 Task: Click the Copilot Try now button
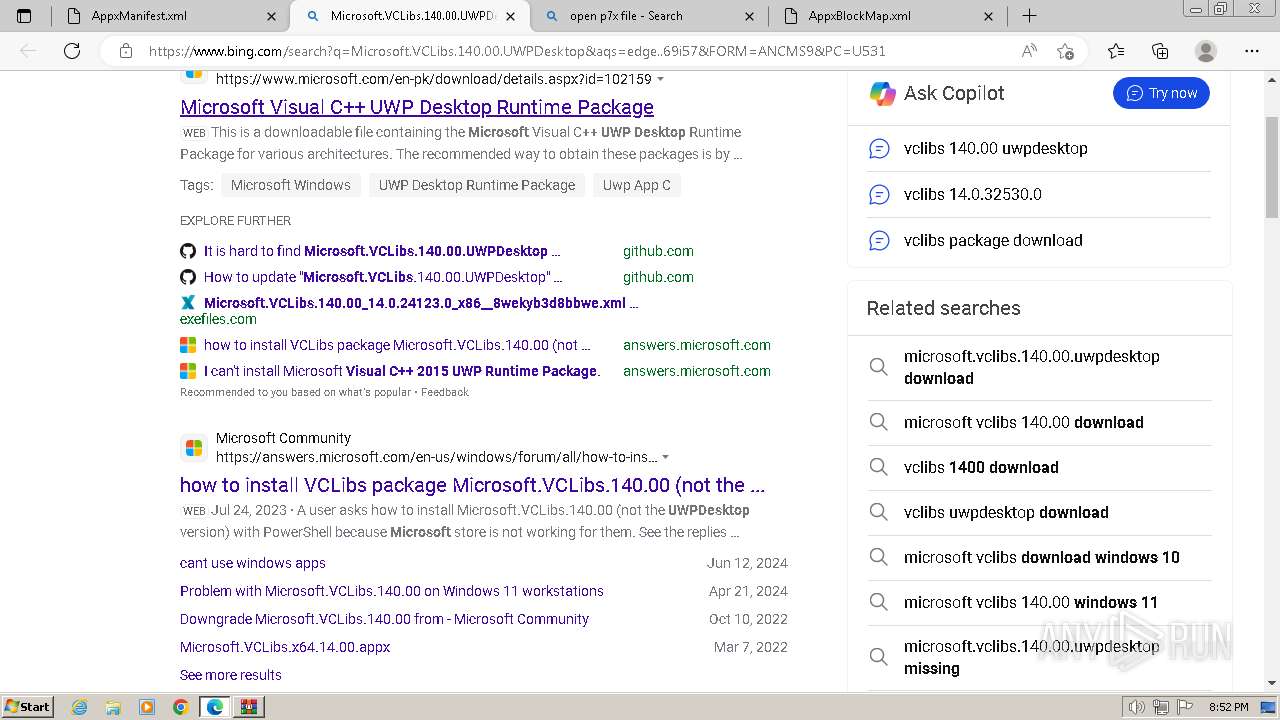pos(1161,93)
